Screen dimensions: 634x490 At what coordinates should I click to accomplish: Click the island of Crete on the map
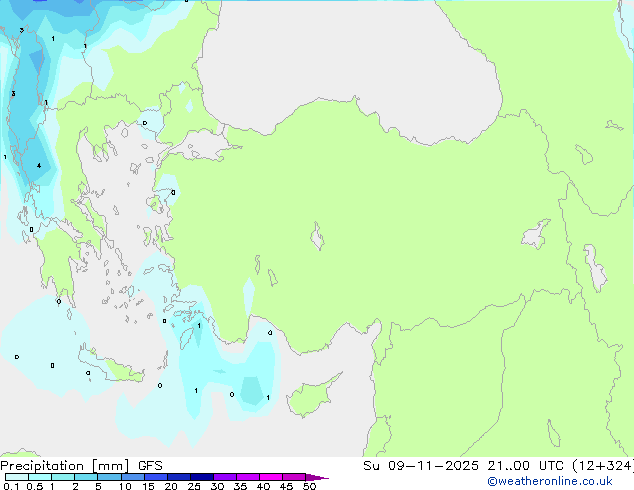111,366
